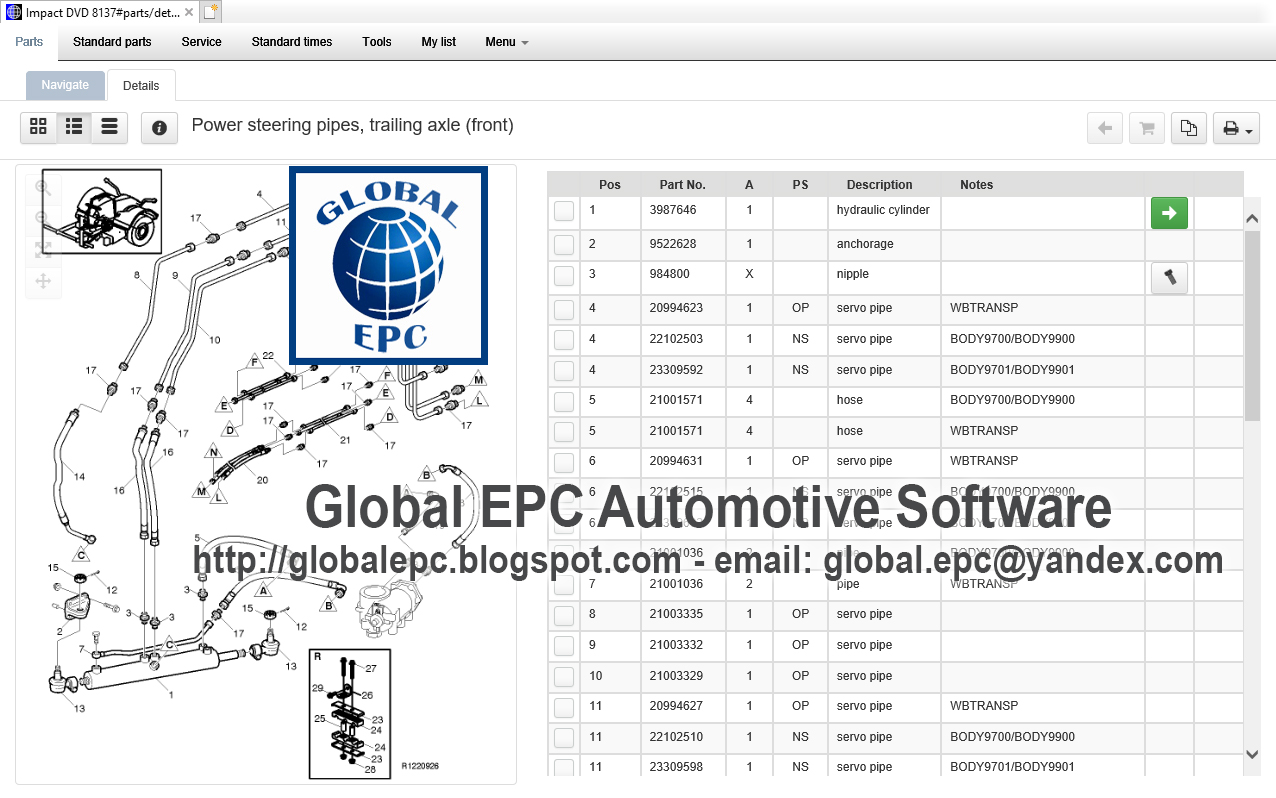Screen dimensions: 1276x798
Task: Open the information icon button
Action: [159, 127]
